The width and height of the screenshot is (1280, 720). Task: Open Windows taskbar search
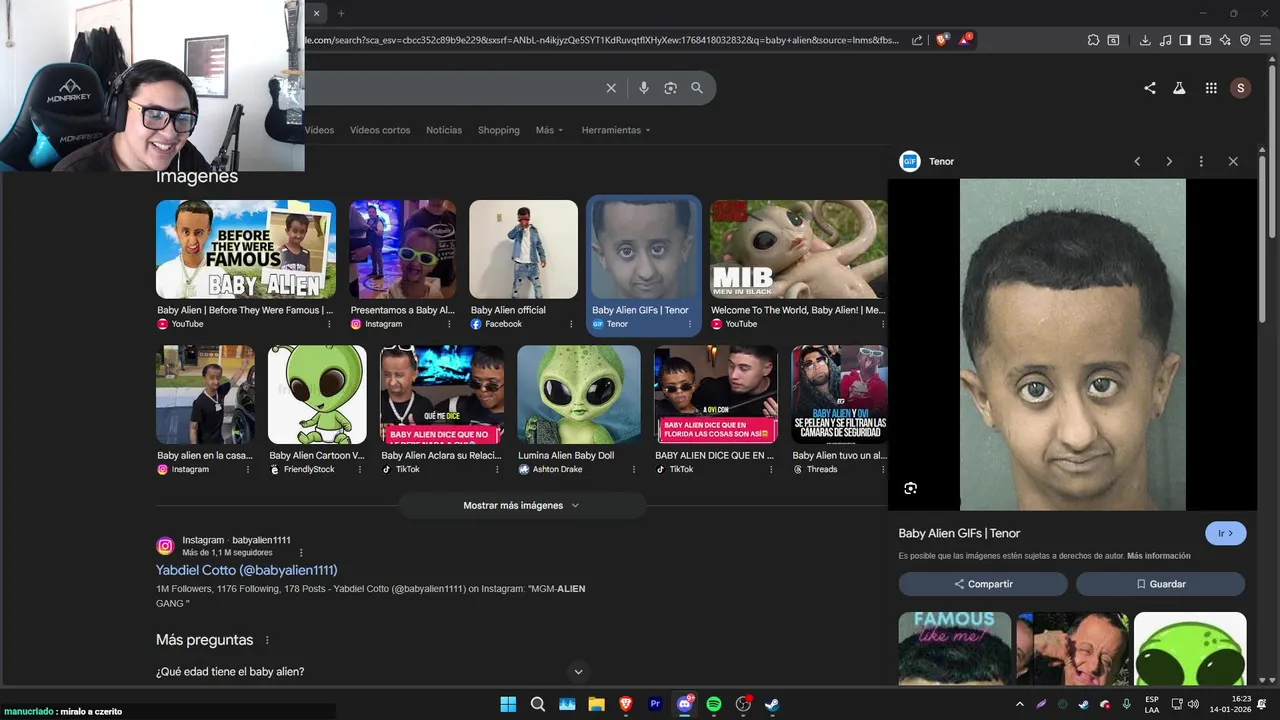coord(537,704)
